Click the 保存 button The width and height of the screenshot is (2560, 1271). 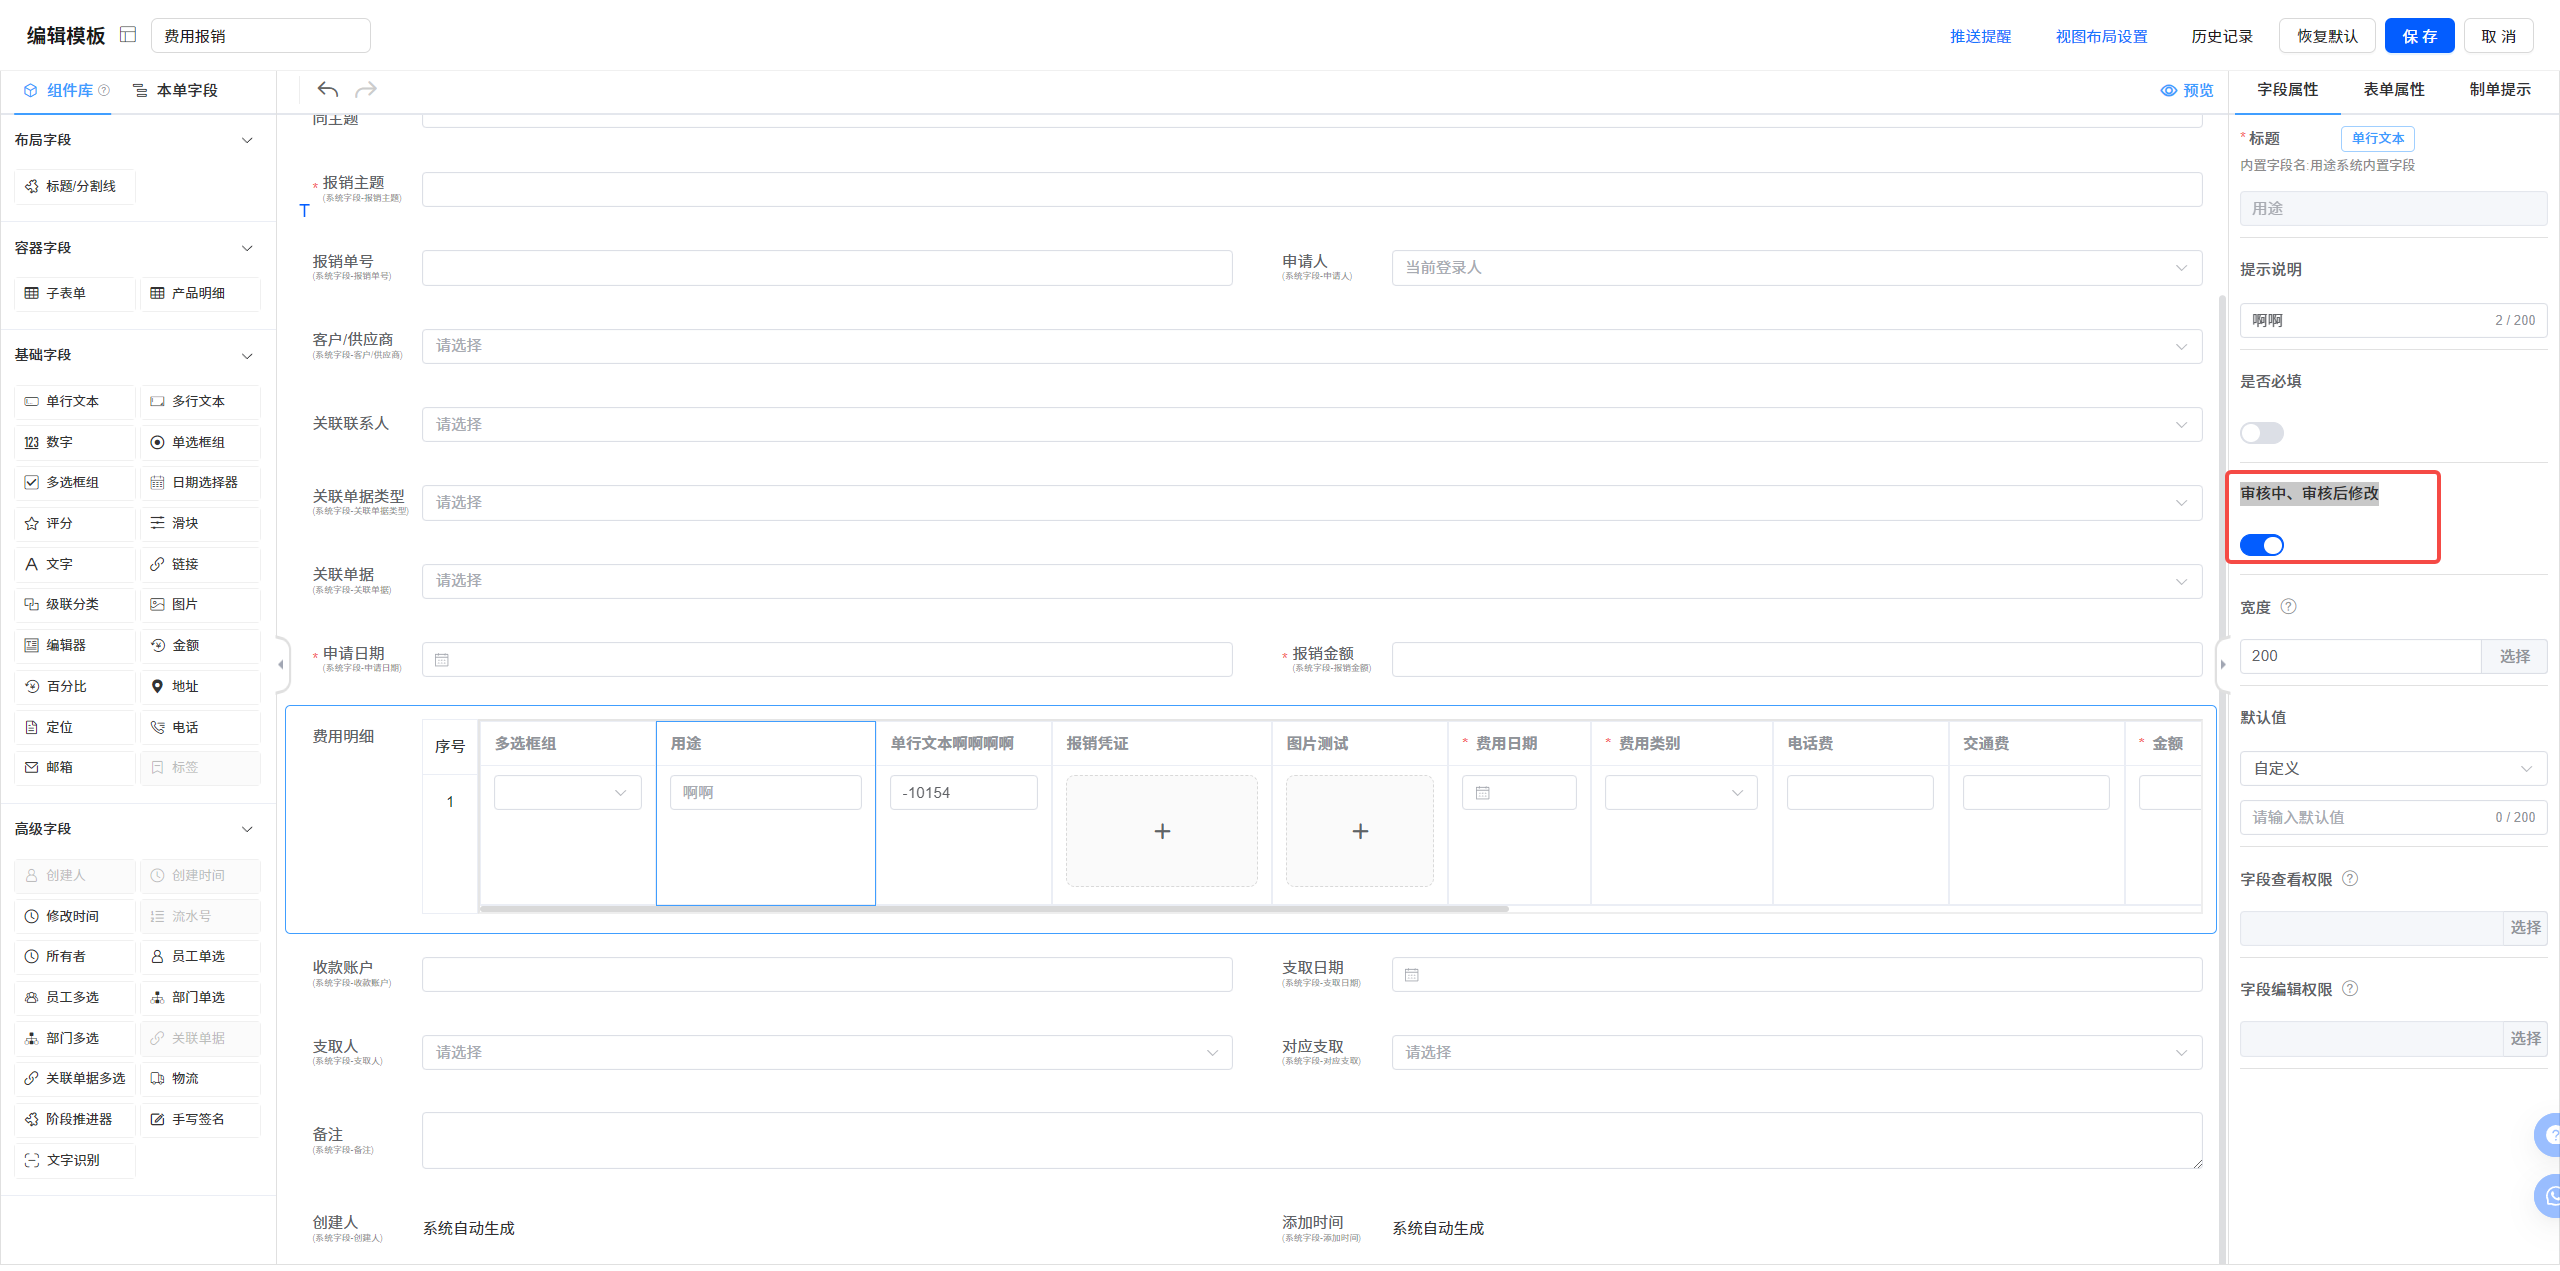(2418, 36)
